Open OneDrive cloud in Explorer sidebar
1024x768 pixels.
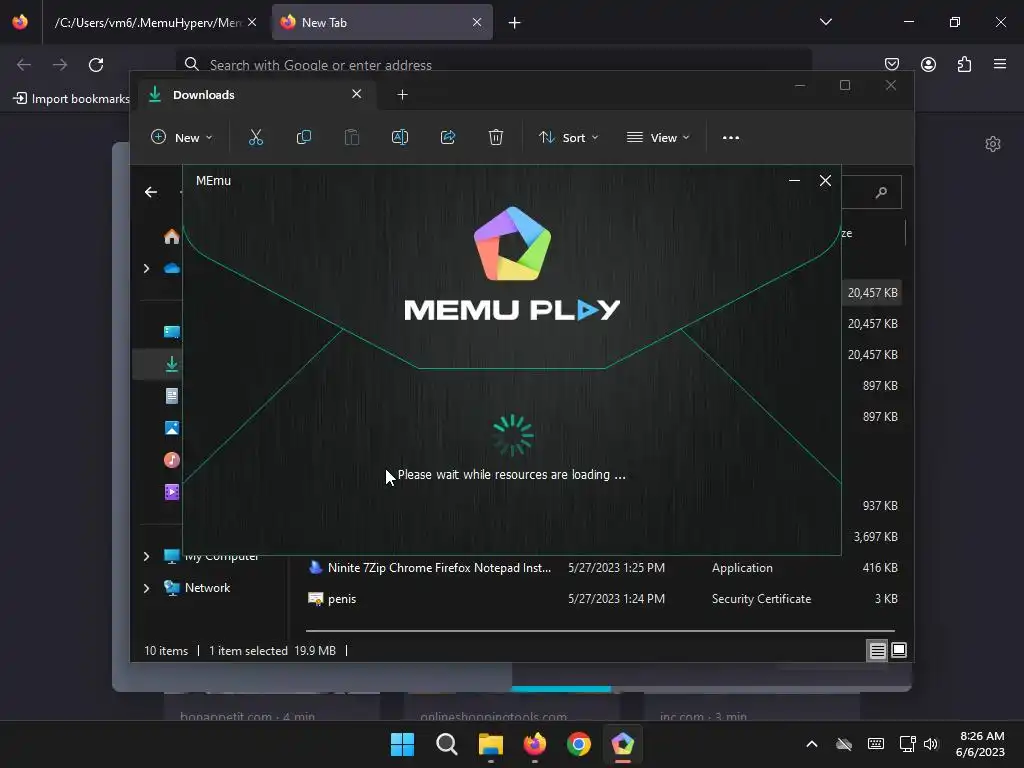tap(172, 268)
